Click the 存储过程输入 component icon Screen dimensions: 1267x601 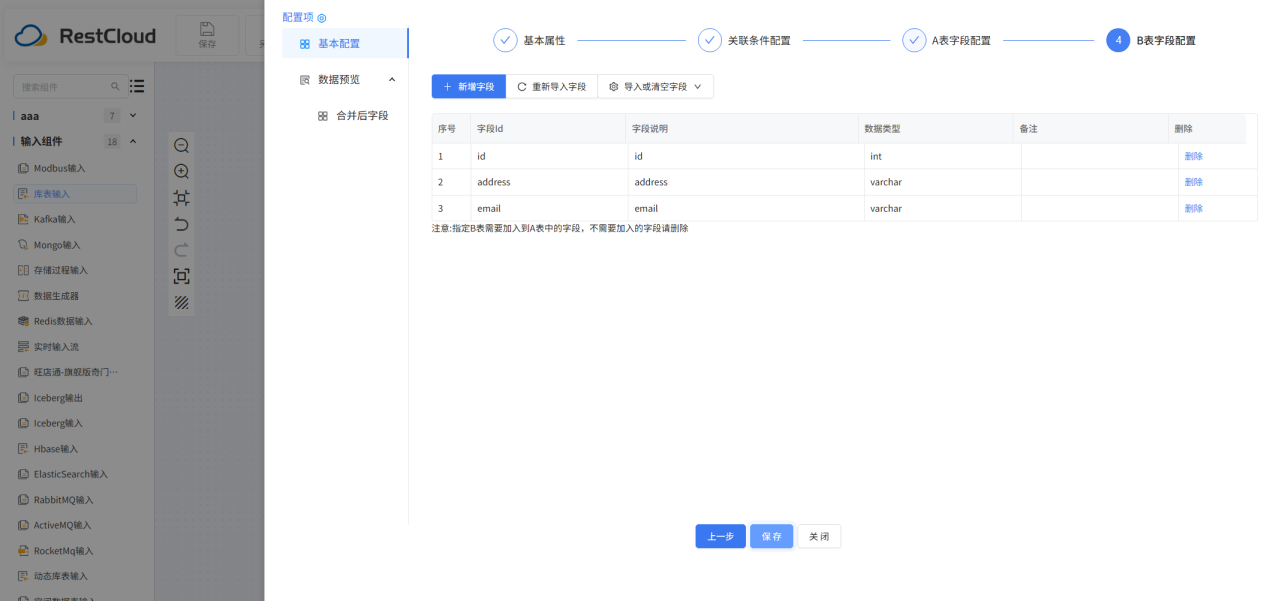tap(24, 270)
